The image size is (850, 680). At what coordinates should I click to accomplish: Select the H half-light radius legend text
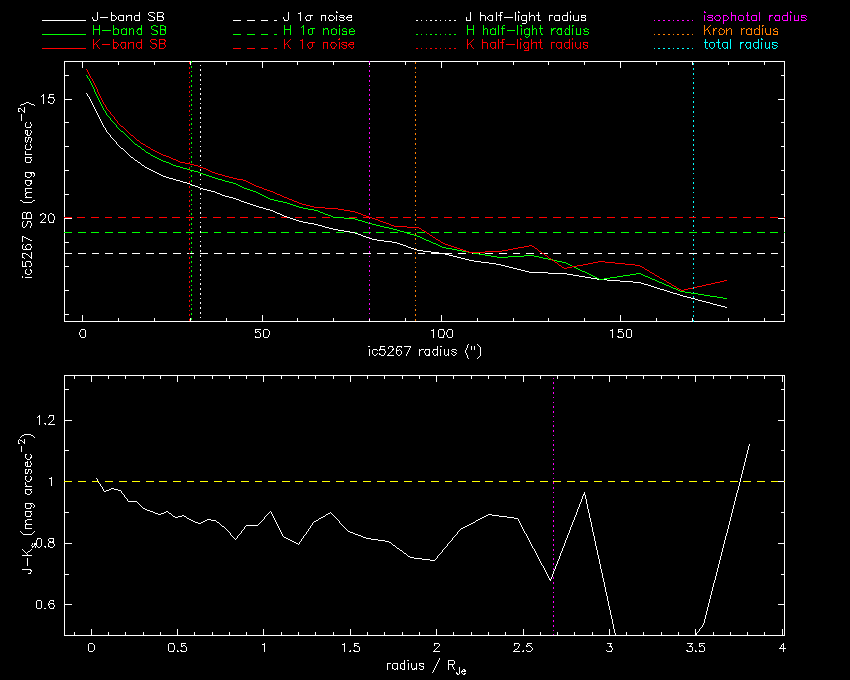(527, 32)
